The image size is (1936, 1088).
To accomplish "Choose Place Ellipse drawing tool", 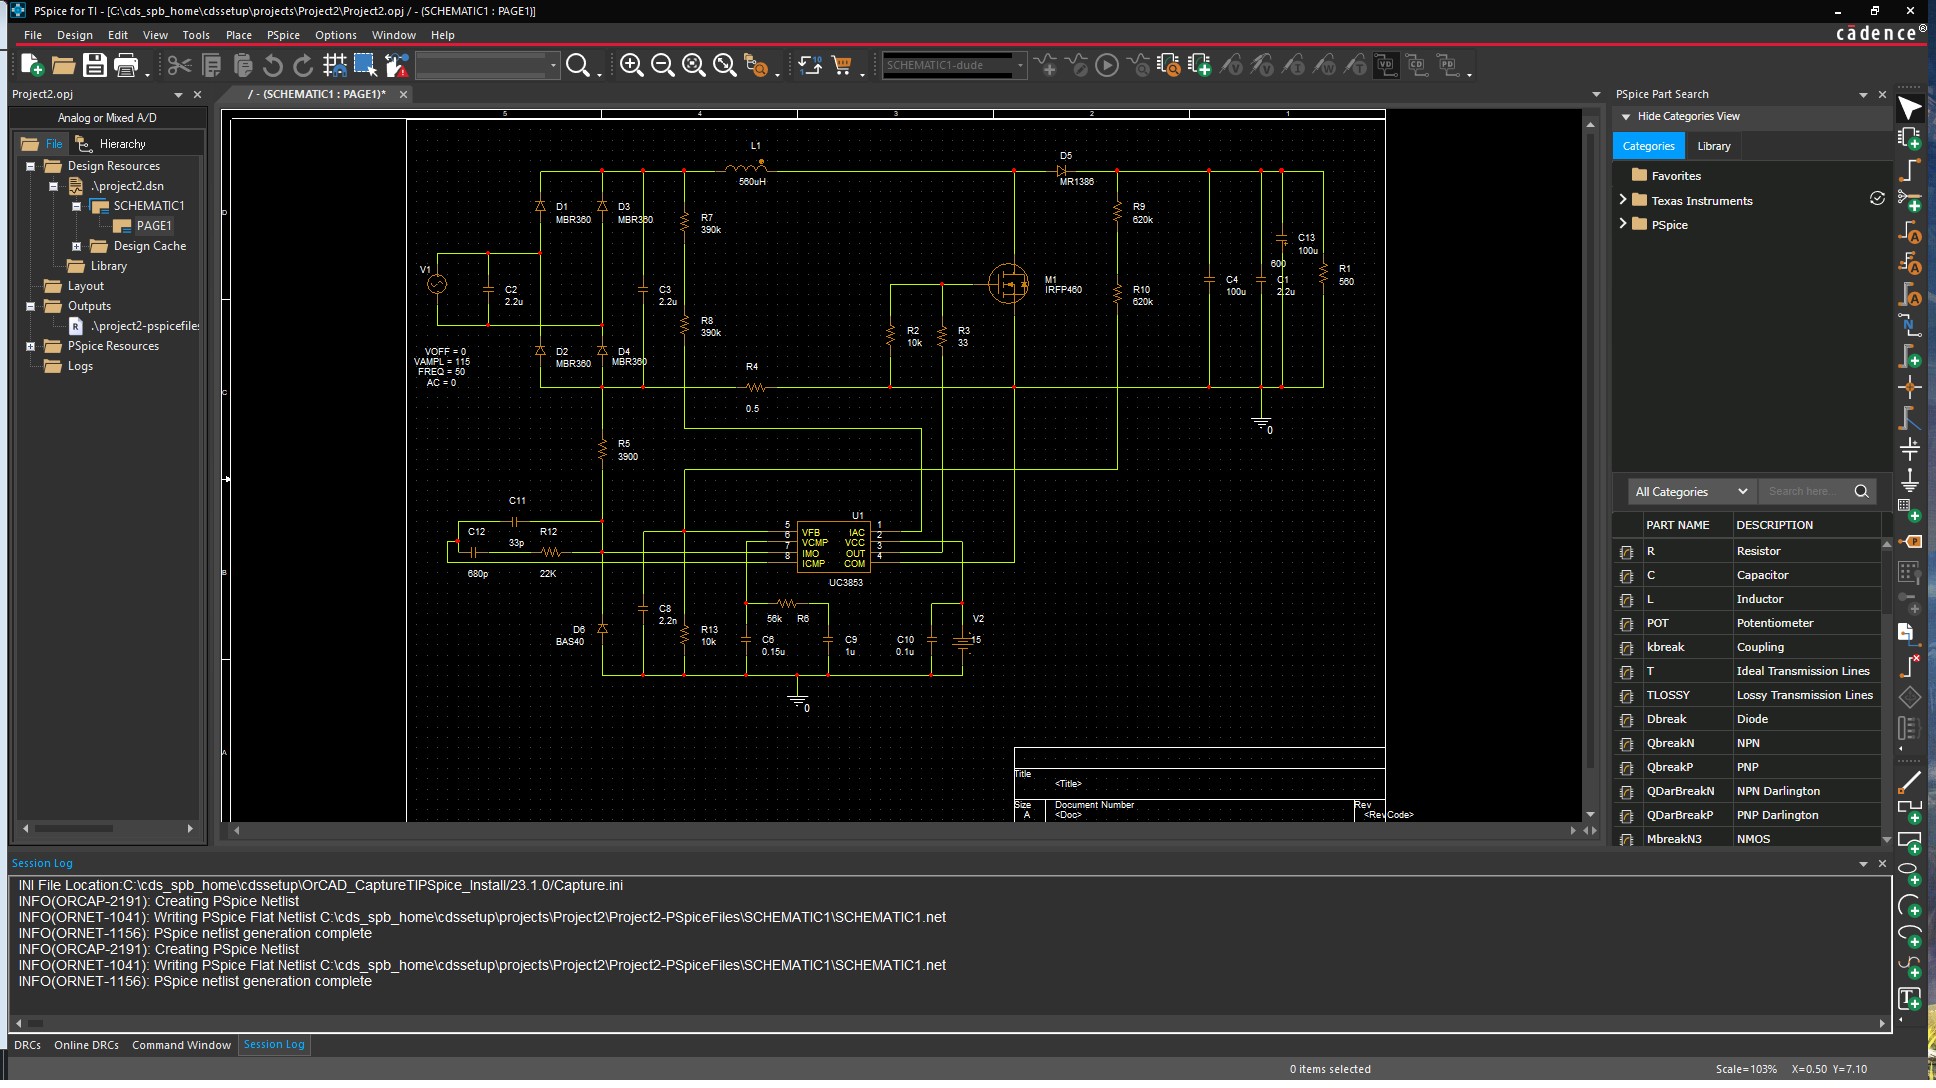I will pos(1909,874).
